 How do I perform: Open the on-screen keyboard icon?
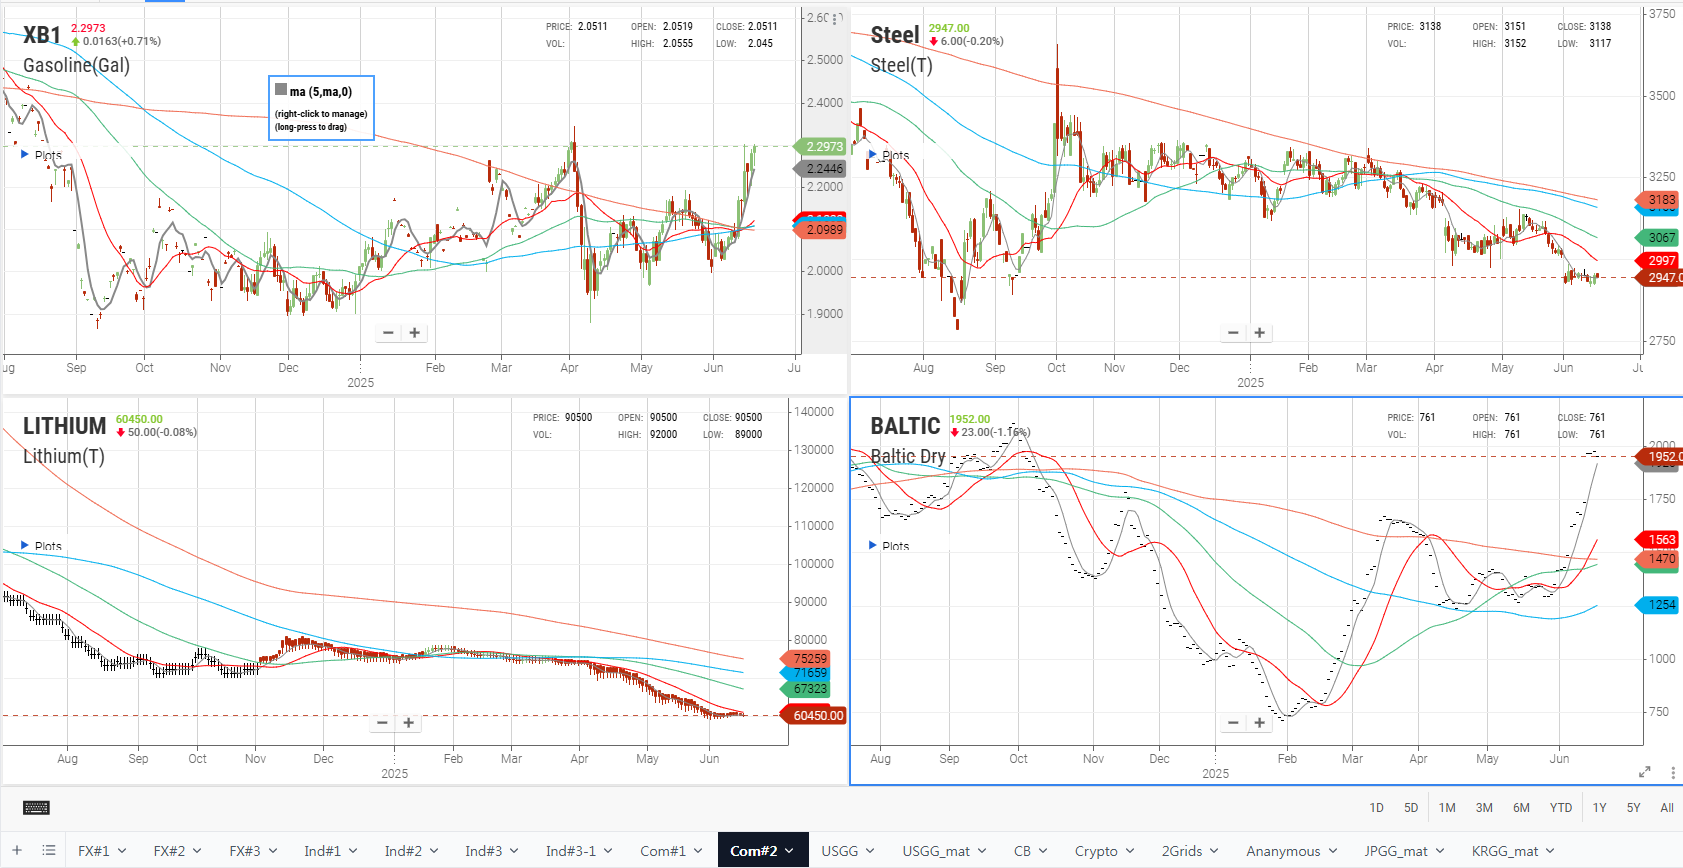click(36, 808)
